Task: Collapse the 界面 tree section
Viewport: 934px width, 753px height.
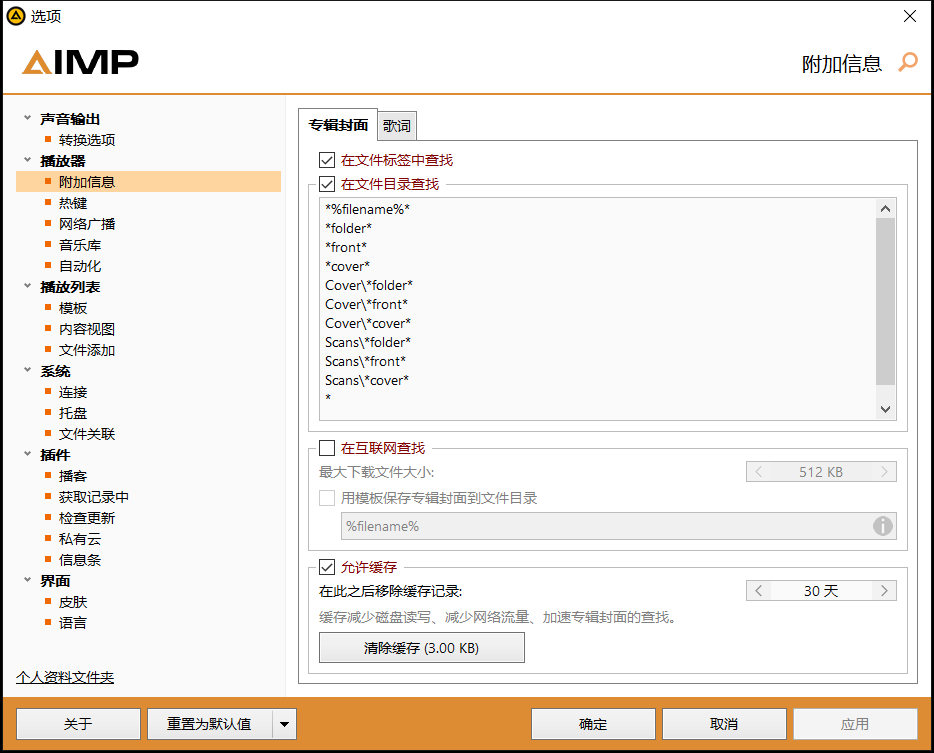Action: (x=27, y=580)
